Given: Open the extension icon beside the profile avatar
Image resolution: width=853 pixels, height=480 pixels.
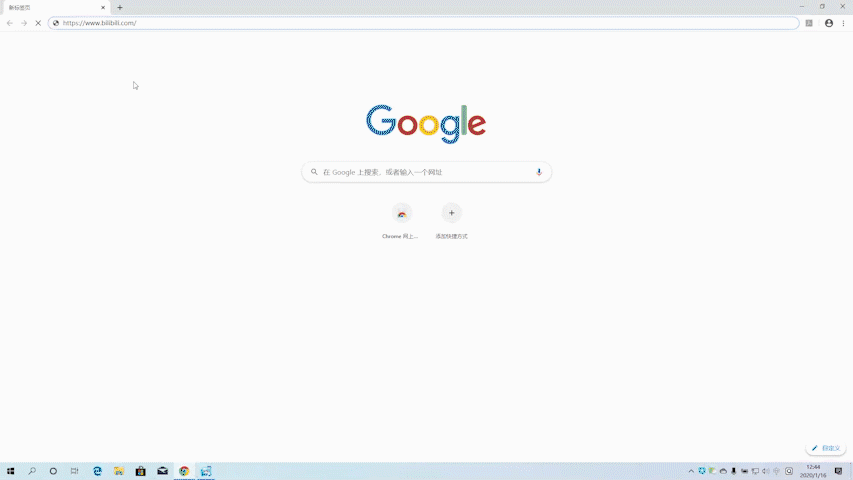Looking at the screenshot, I should (809, 23).
